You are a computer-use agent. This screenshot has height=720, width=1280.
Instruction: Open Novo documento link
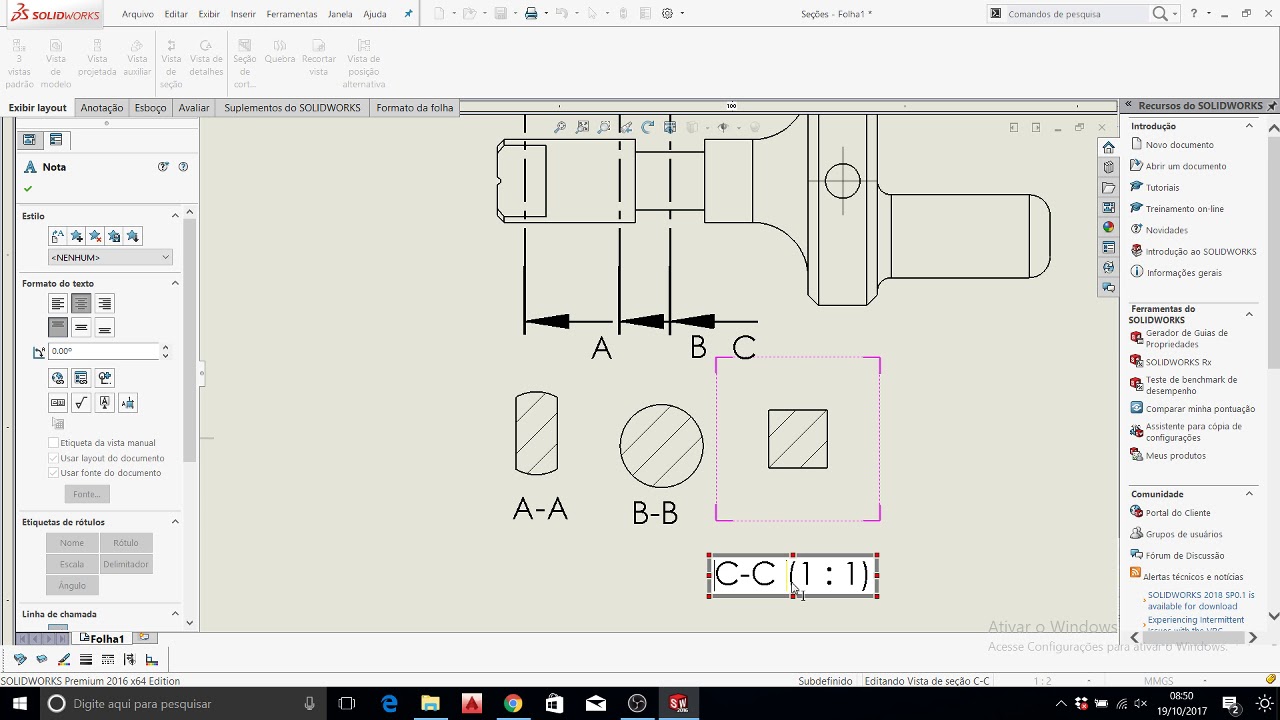[1180, 145]
